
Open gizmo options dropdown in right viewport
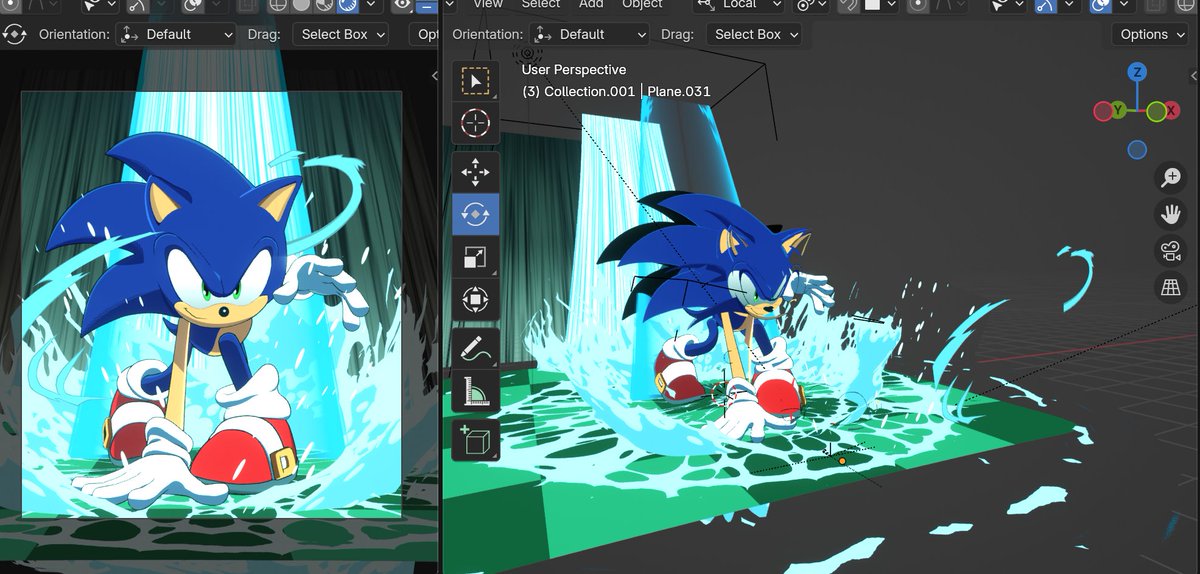point(1067,4)
